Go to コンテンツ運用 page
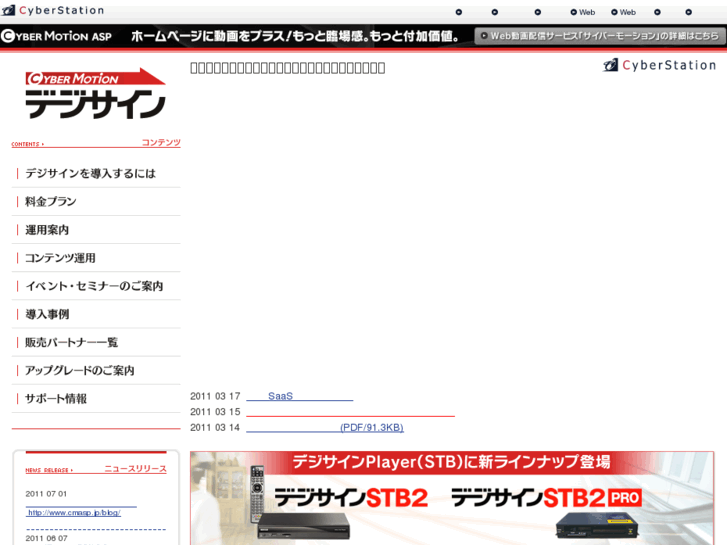Screen dimensions: 727x545 [x=96, y=258]
